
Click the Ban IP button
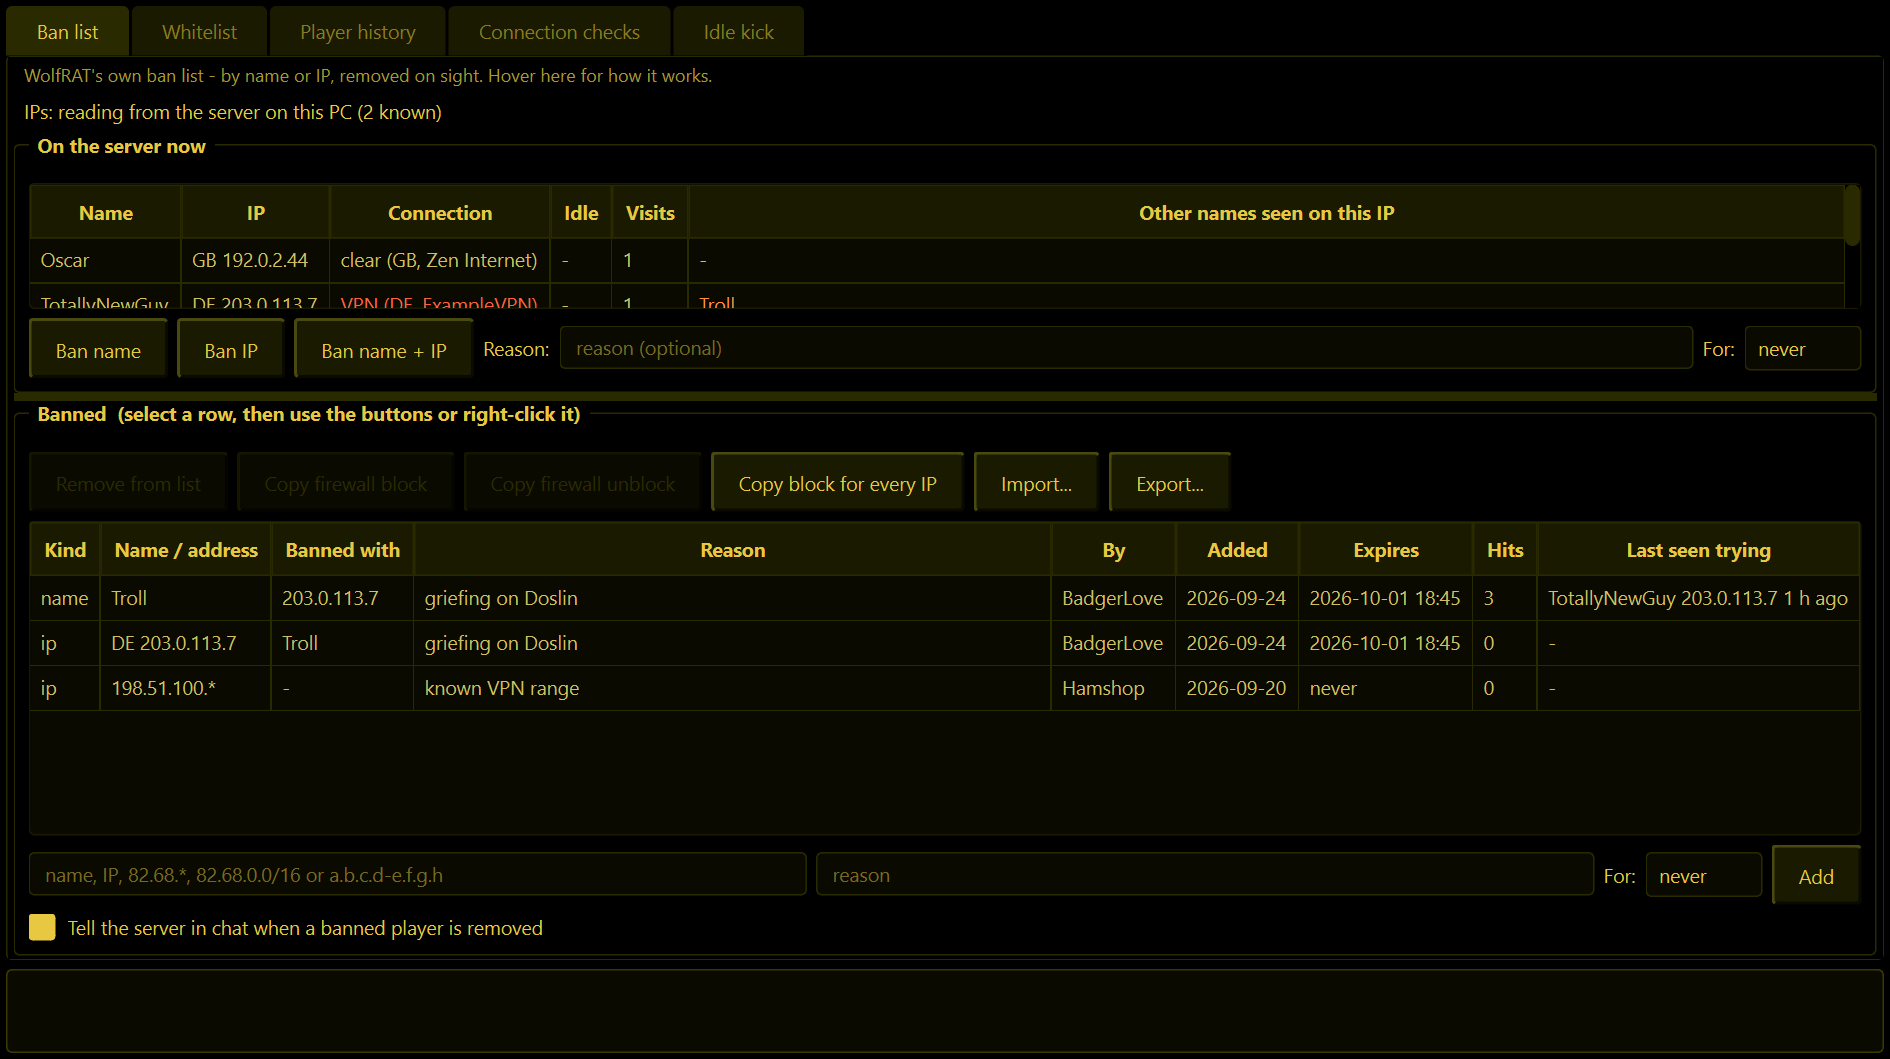tap(231, 350)
